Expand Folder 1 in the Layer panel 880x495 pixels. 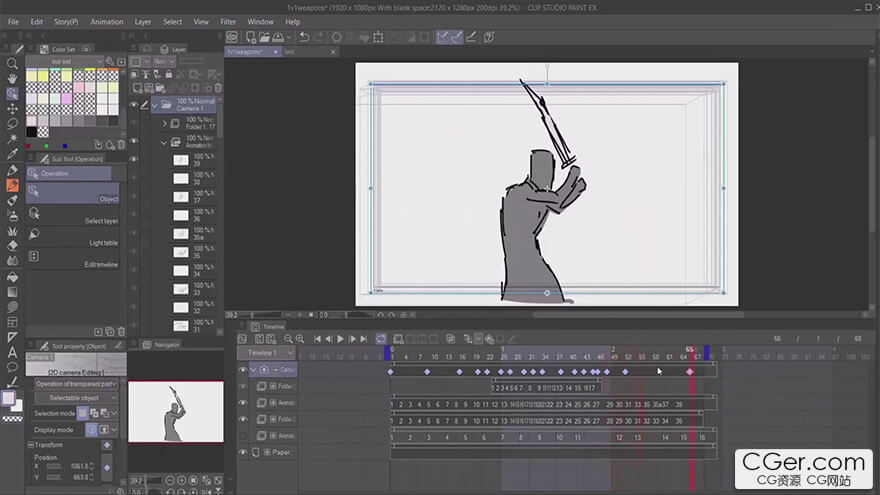(x=165, y=123)
